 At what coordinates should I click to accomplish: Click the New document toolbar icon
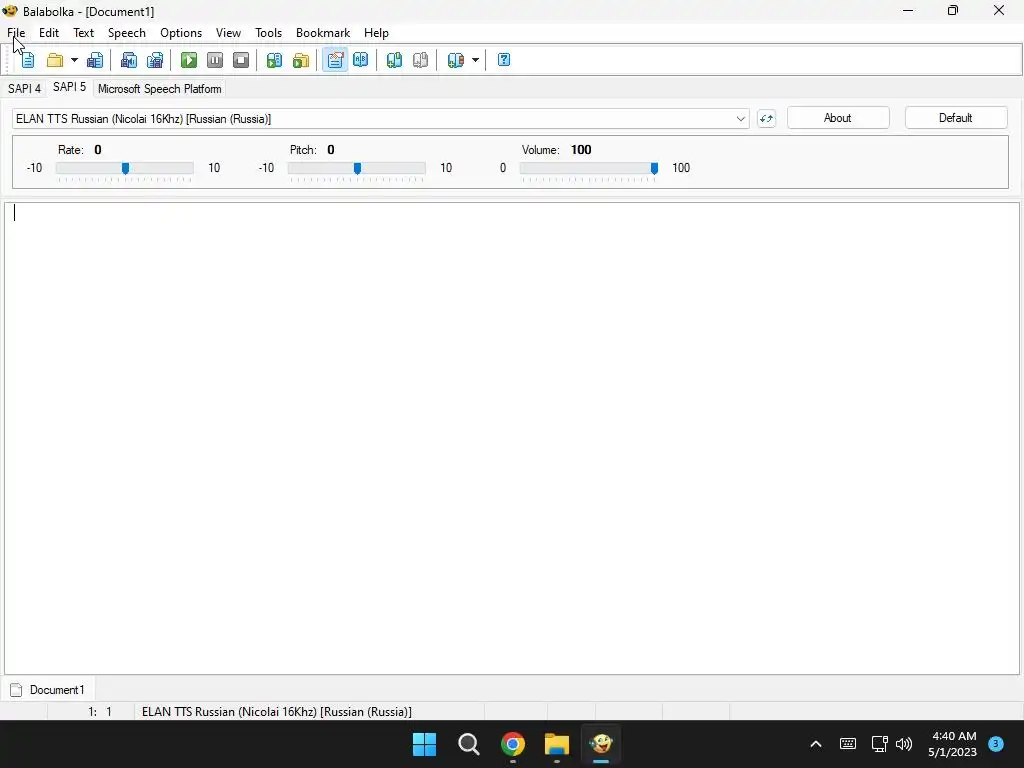28,60
